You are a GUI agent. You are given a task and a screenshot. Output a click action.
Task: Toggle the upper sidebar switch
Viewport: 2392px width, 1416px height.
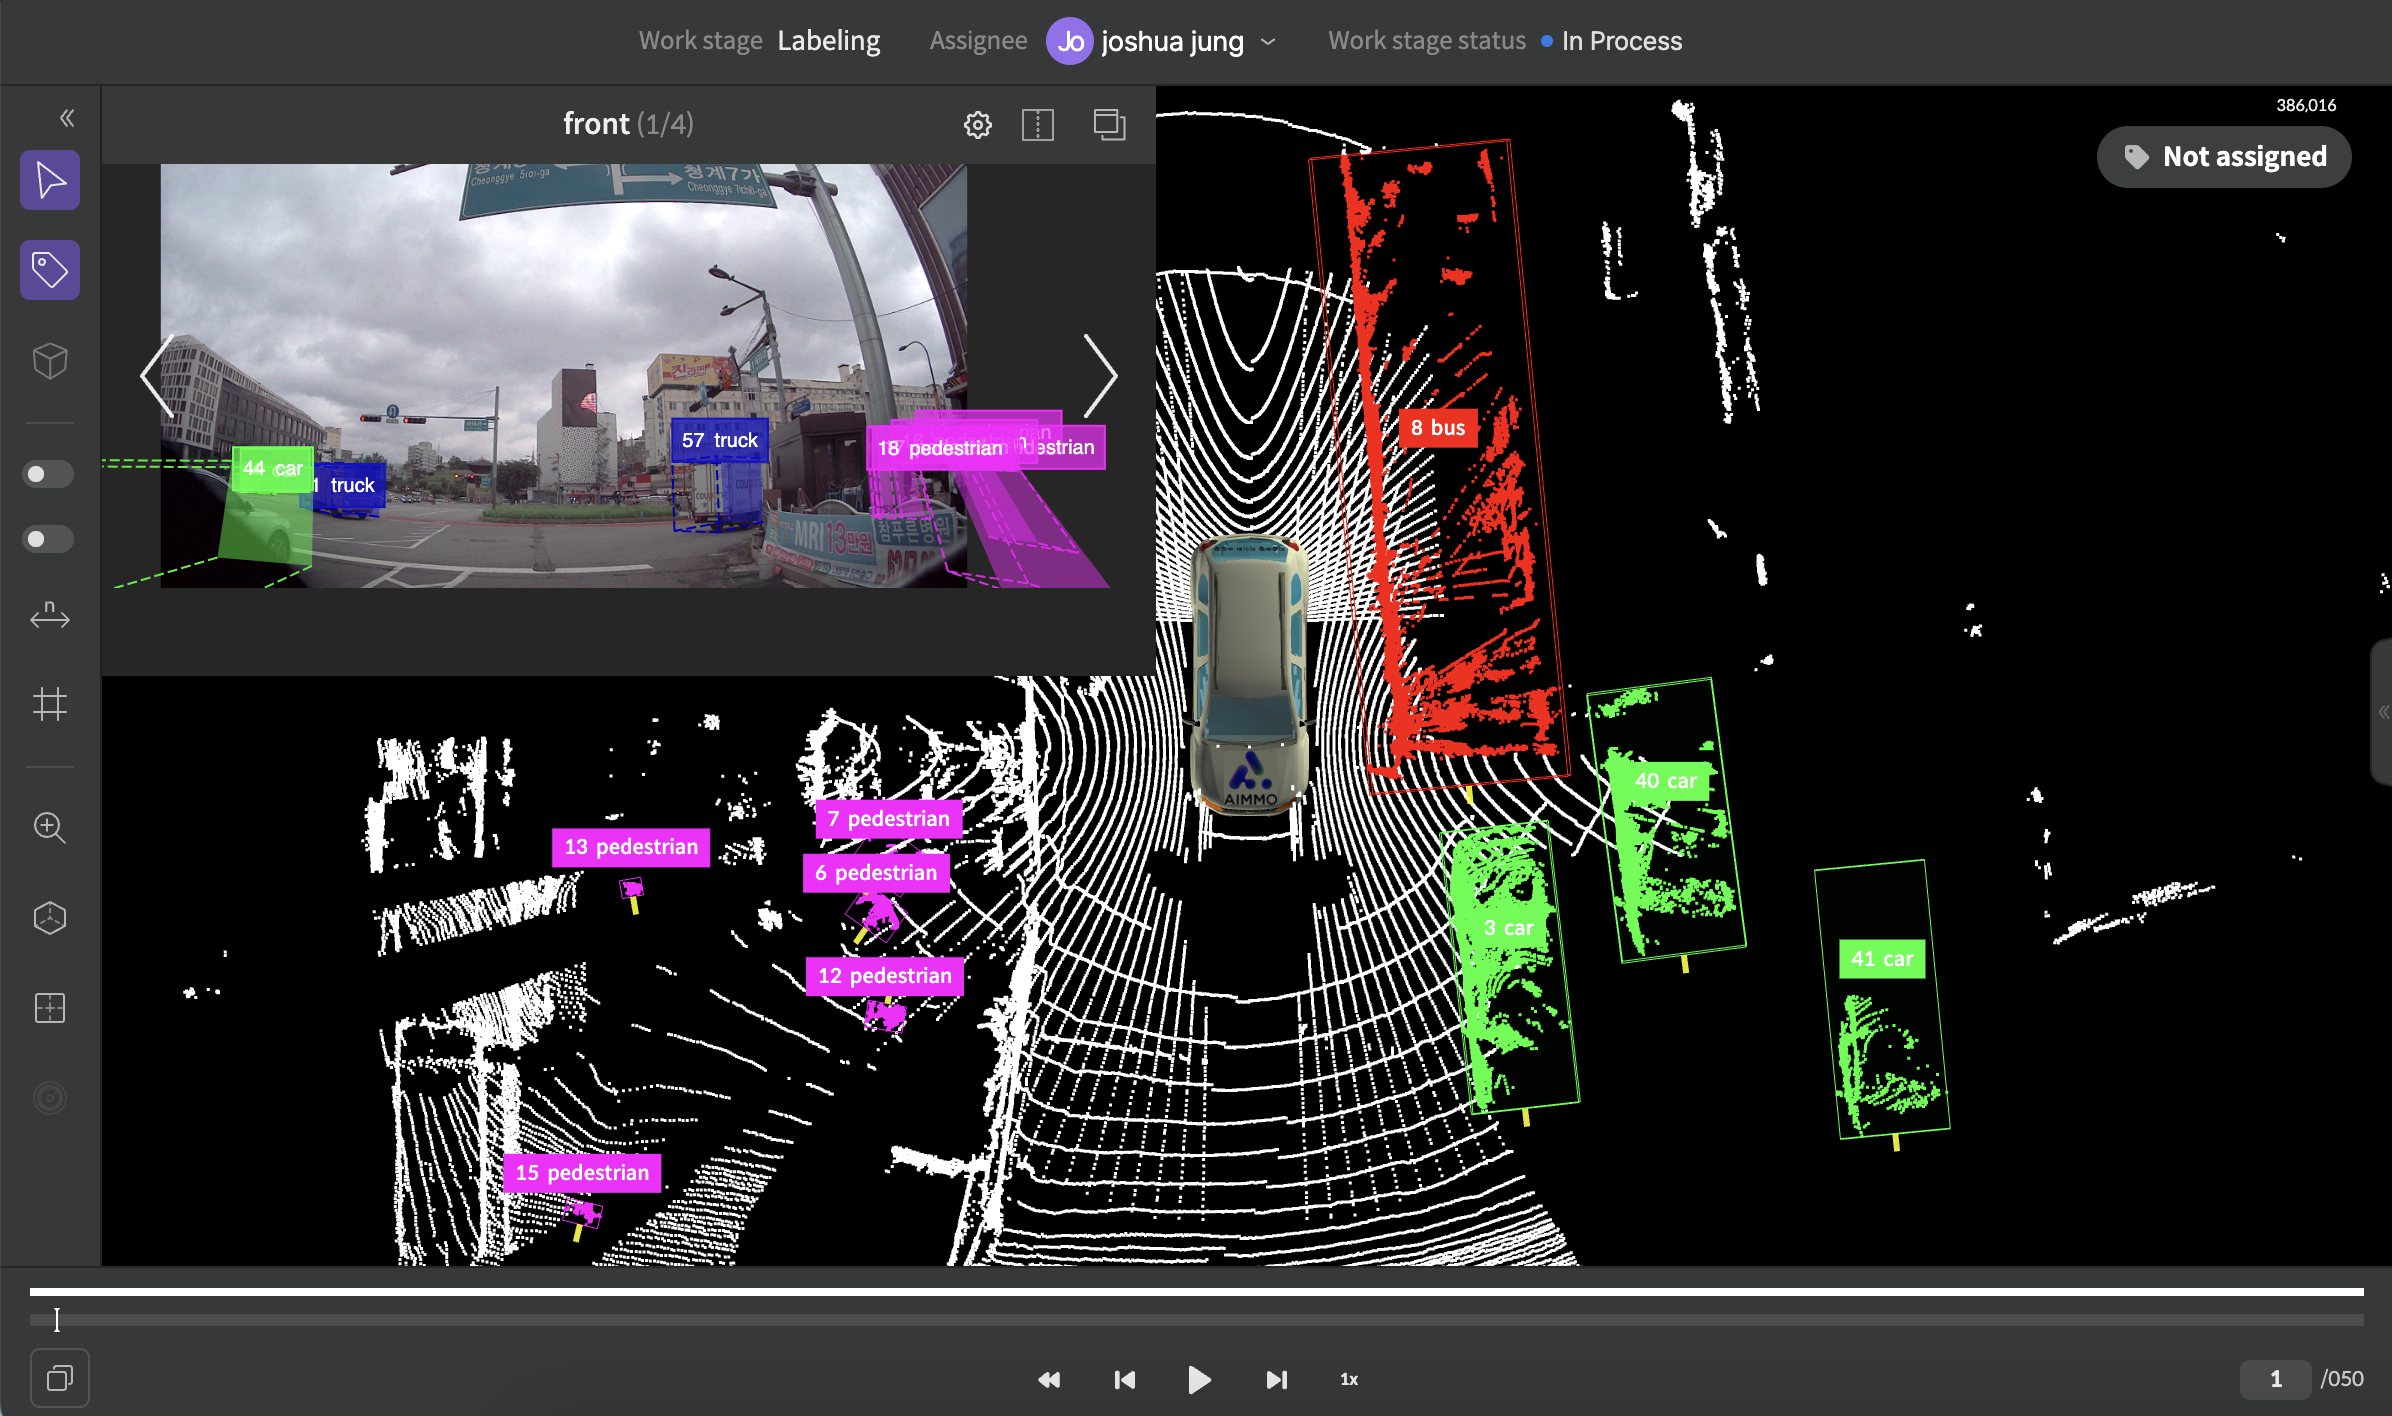coord(47,474)
